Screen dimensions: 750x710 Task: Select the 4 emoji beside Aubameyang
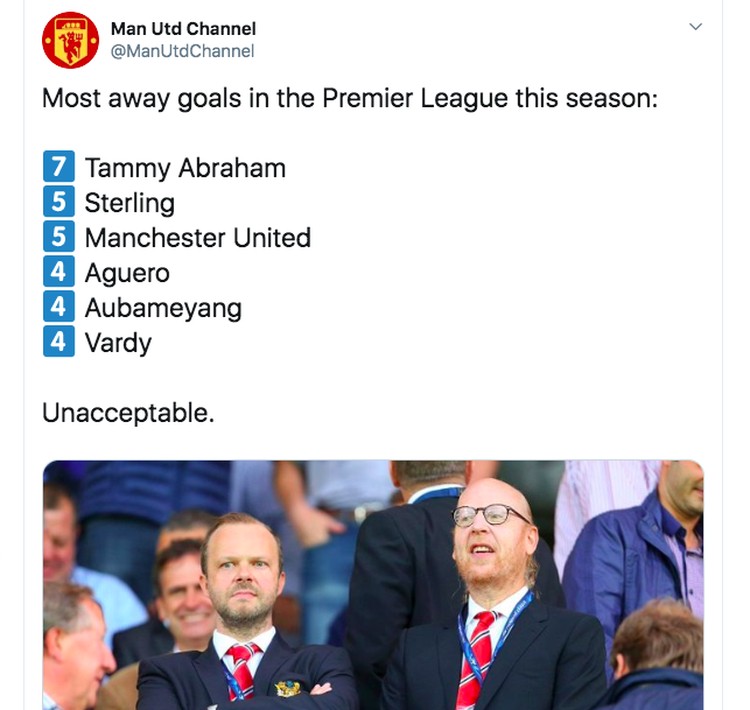coord(59,306)
